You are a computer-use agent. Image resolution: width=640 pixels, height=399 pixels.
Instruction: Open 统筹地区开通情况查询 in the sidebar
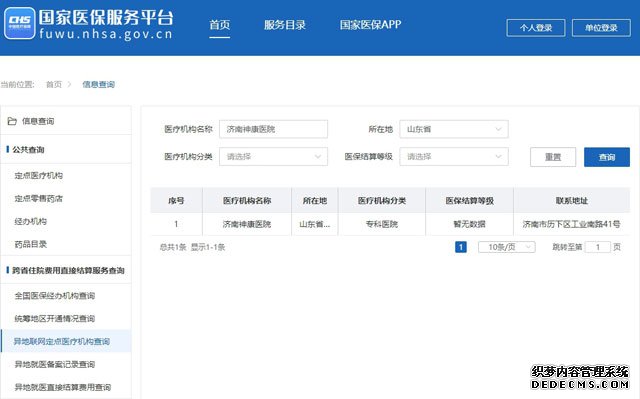(x=55, y=319)
